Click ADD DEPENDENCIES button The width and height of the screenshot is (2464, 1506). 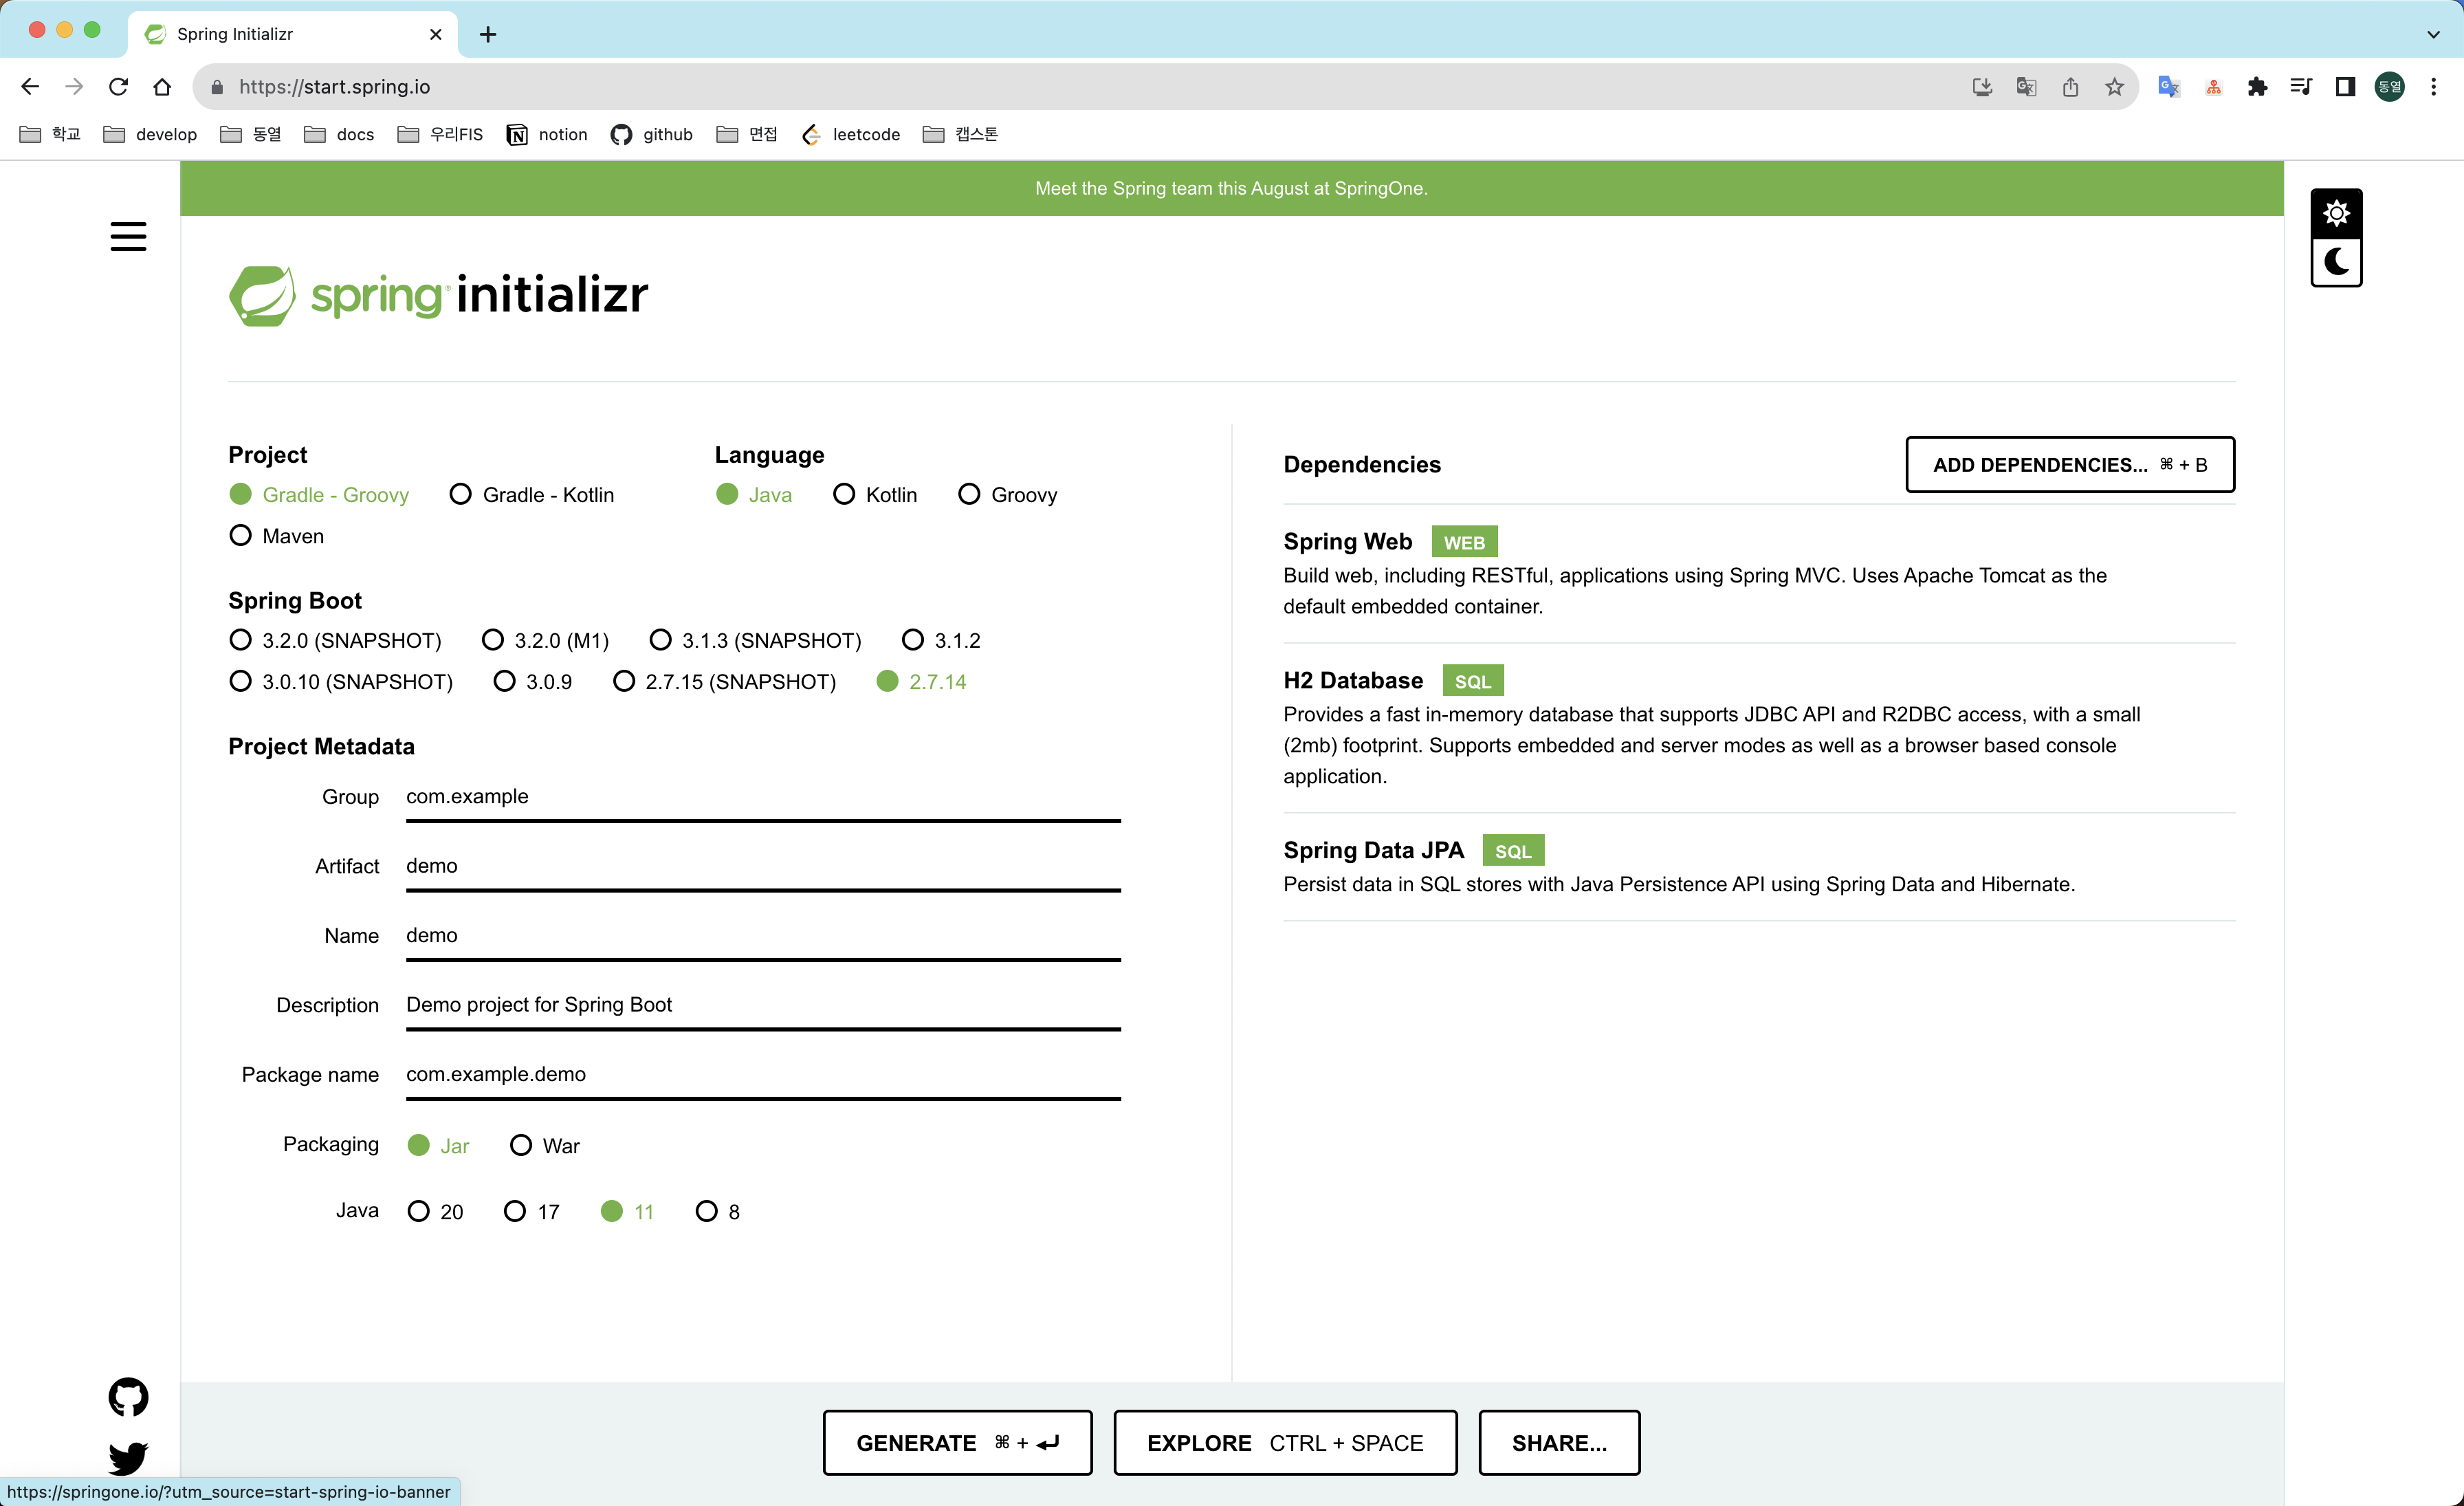[2069, 464]
